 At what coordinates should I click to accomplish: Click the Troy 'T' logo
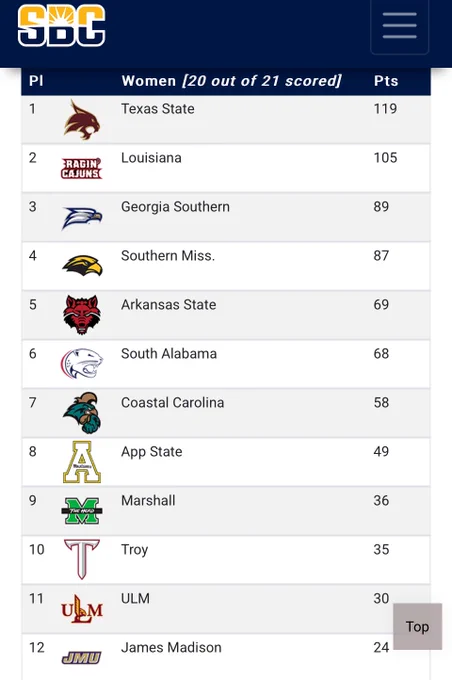[x=82, y=559]
